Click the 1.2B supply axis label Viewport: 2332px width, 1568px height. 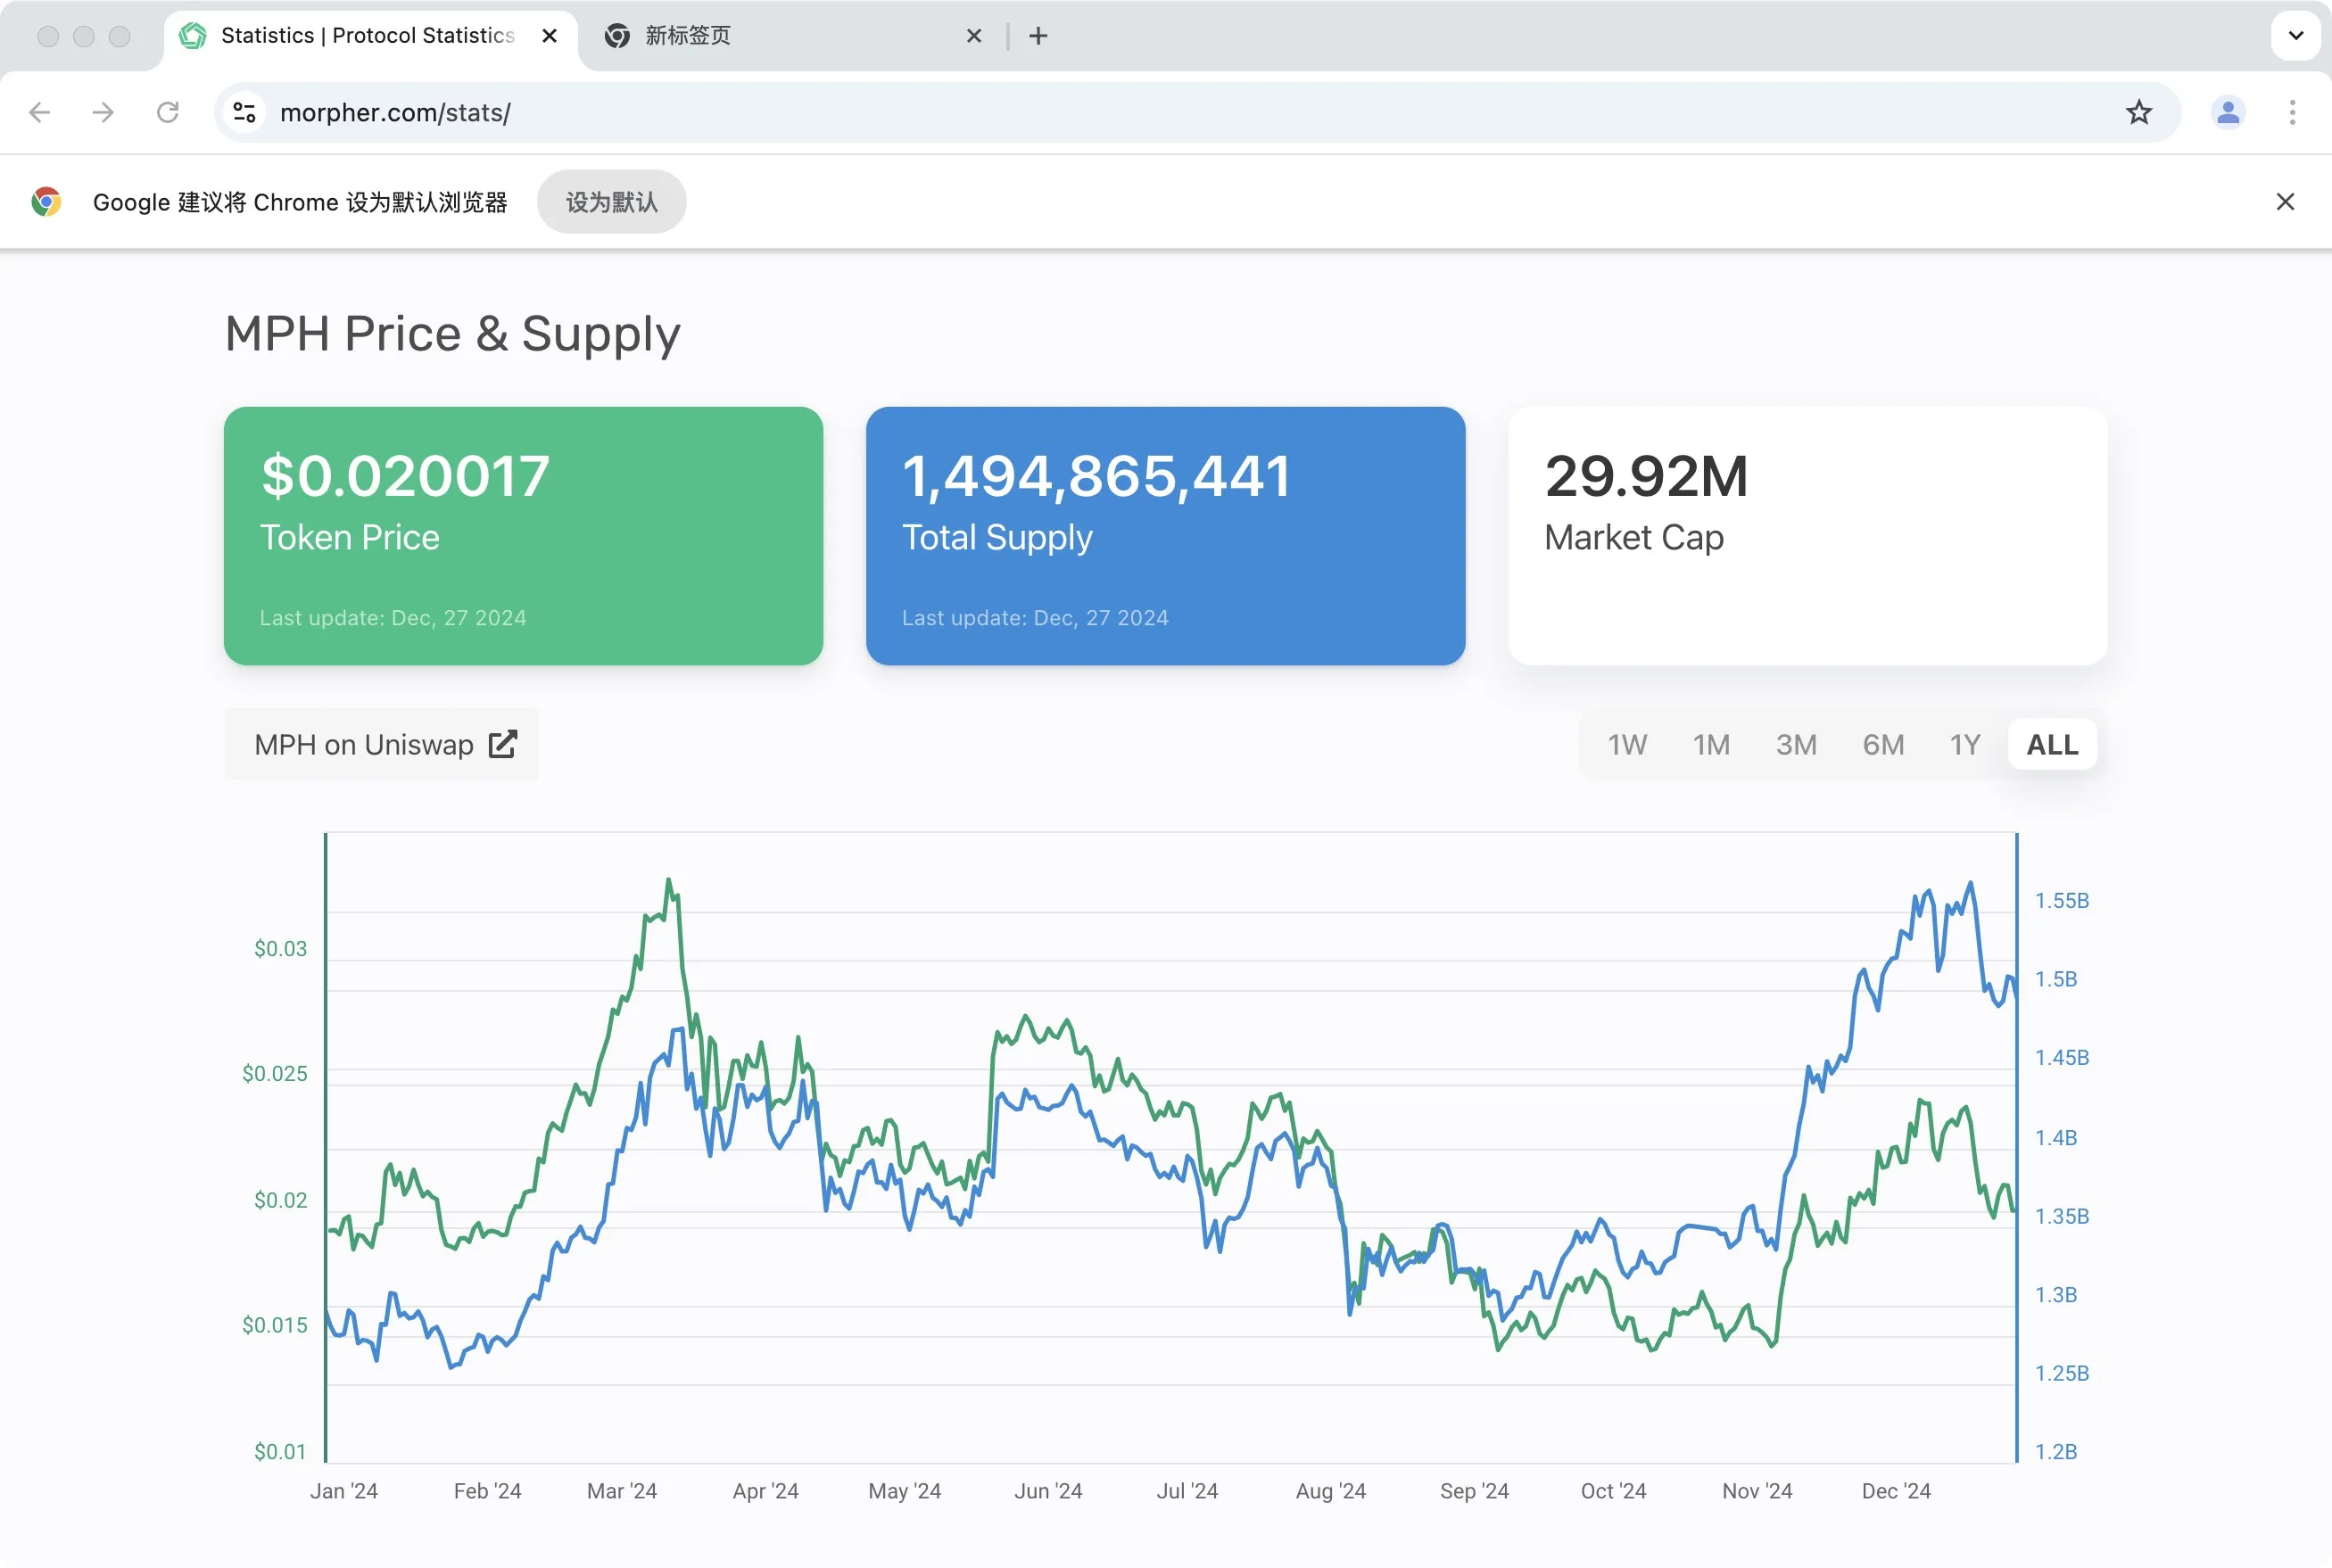pyautogui.click(x=2056, y=1452)
